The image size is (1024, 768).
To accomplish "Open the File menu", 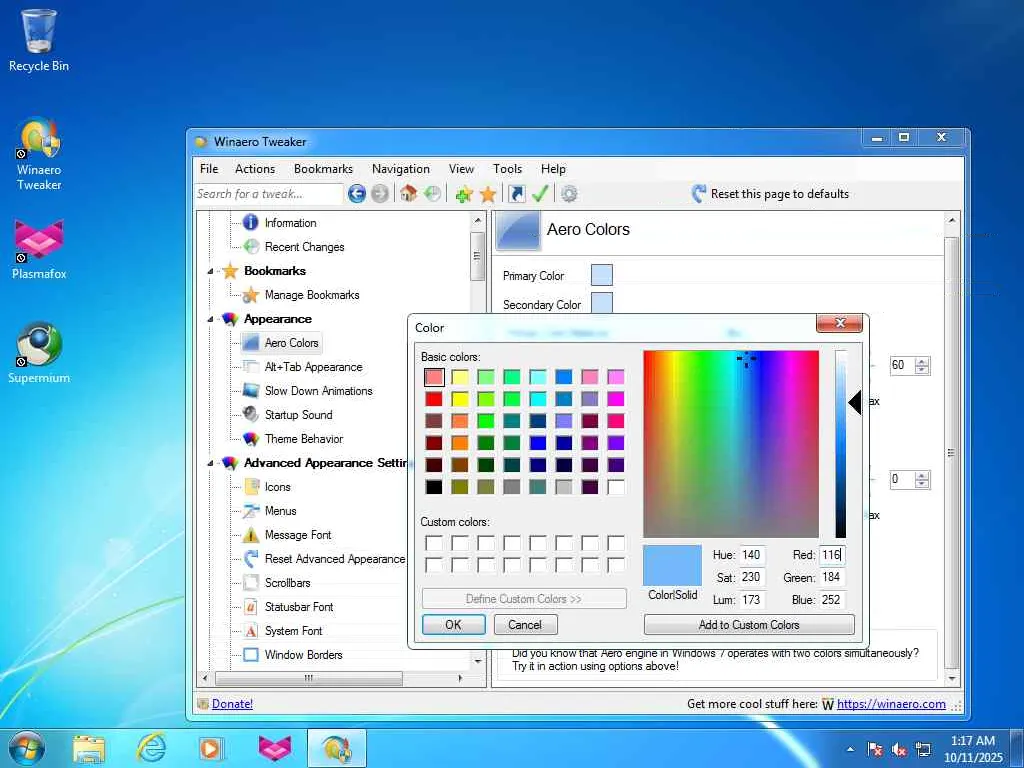I will 209,168.
